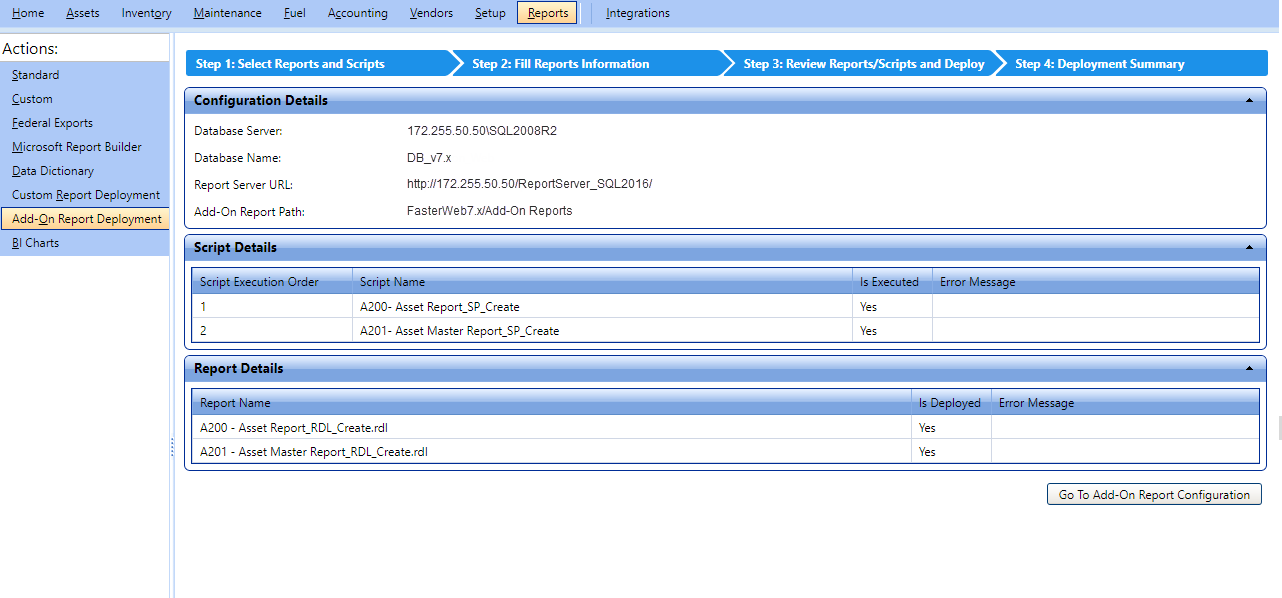Select Standard in the Actions sidebar

pyautogui.click(x=36, y=75)
